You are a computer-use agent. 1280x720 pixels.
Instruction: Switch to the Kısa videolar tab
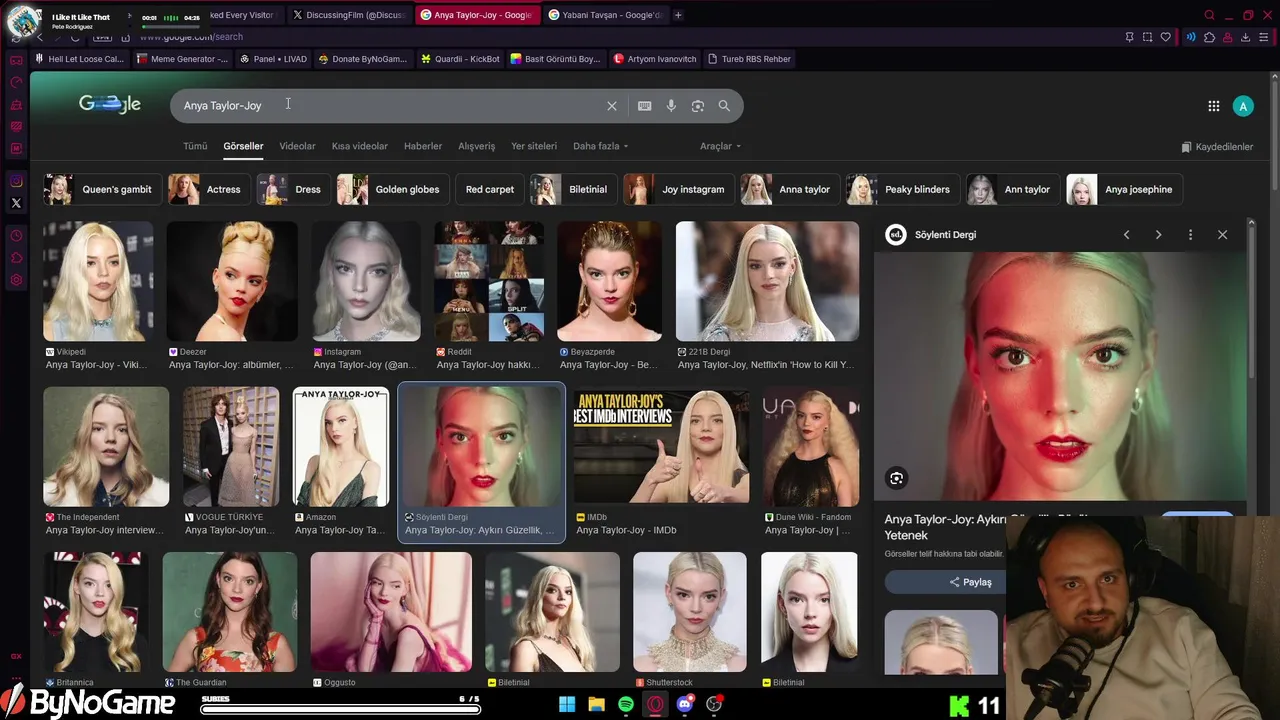pos(359,146)
